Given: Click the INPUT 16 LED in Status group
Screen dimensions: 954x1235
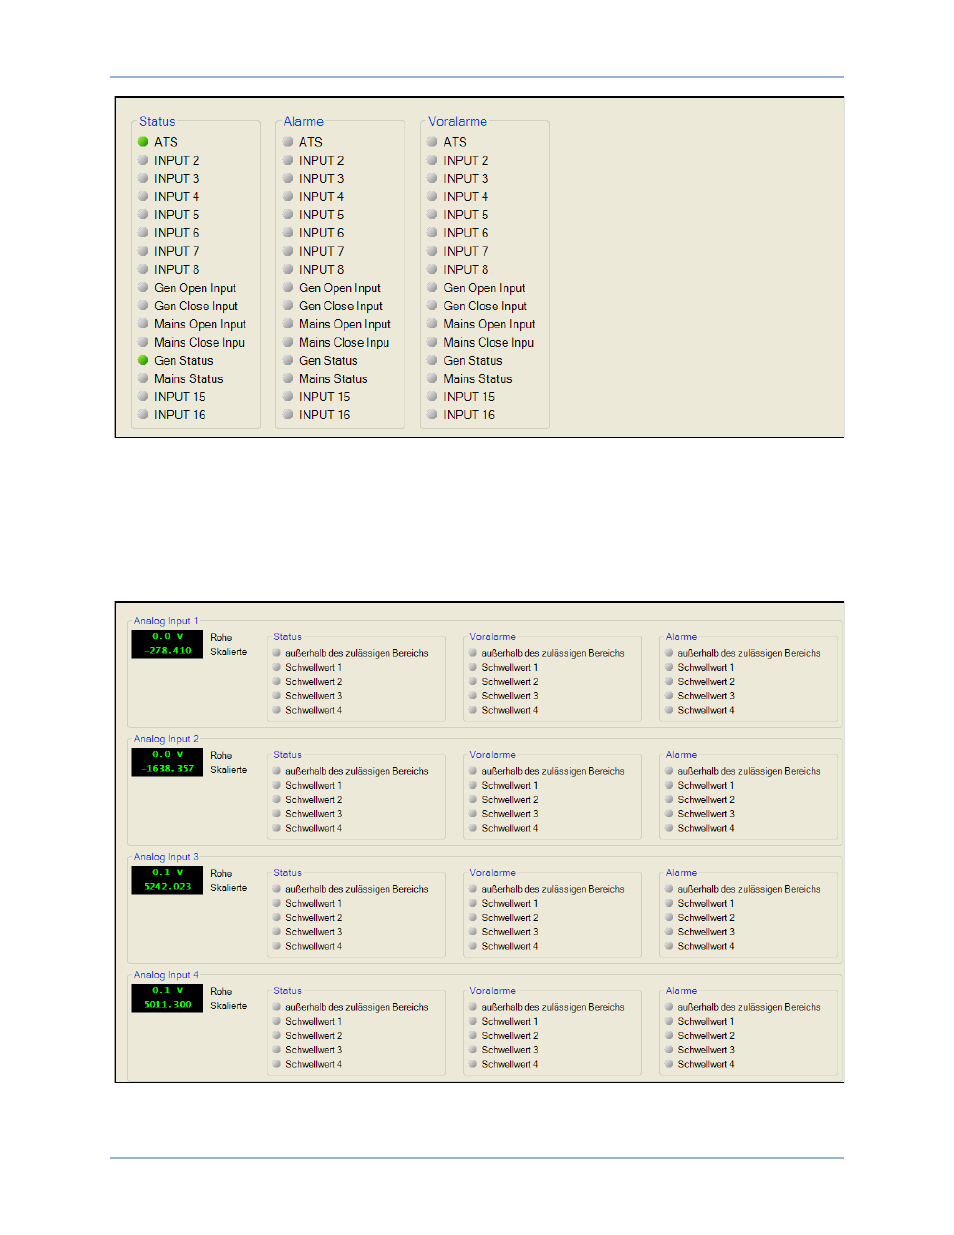Looking at the screenshot, I should [x=143, y=414].
